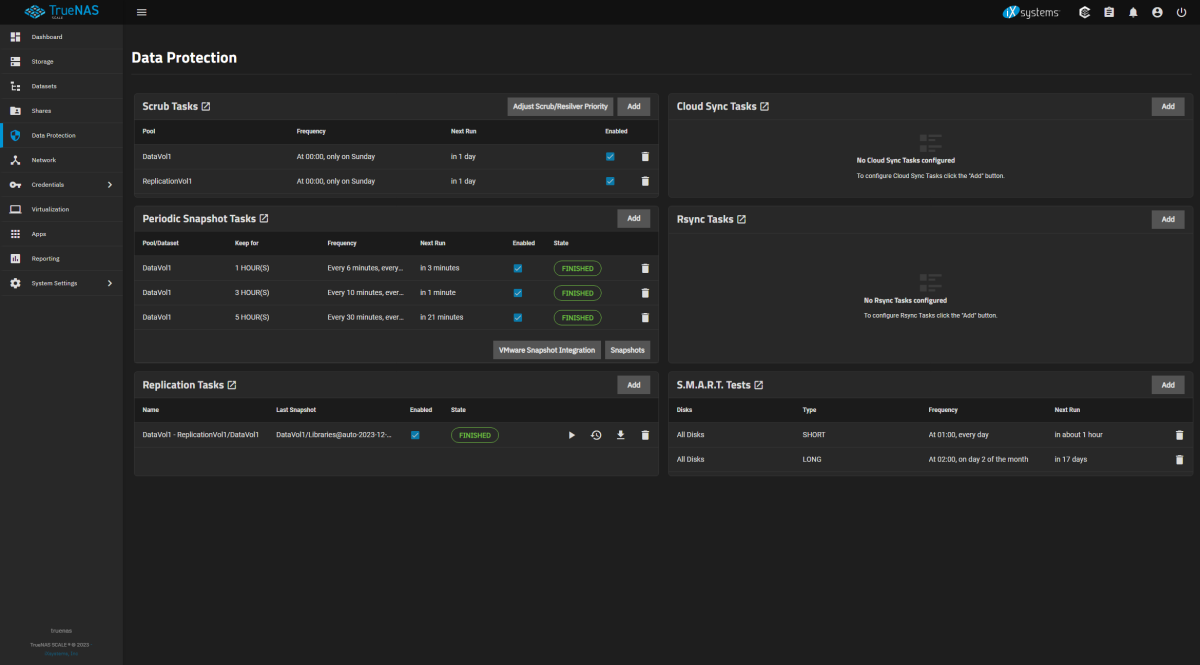Select 'DataVol1 - ReplicationVol1/DataVol1' replication name
The image size is (1200, 665).
[x=201, y=435]
